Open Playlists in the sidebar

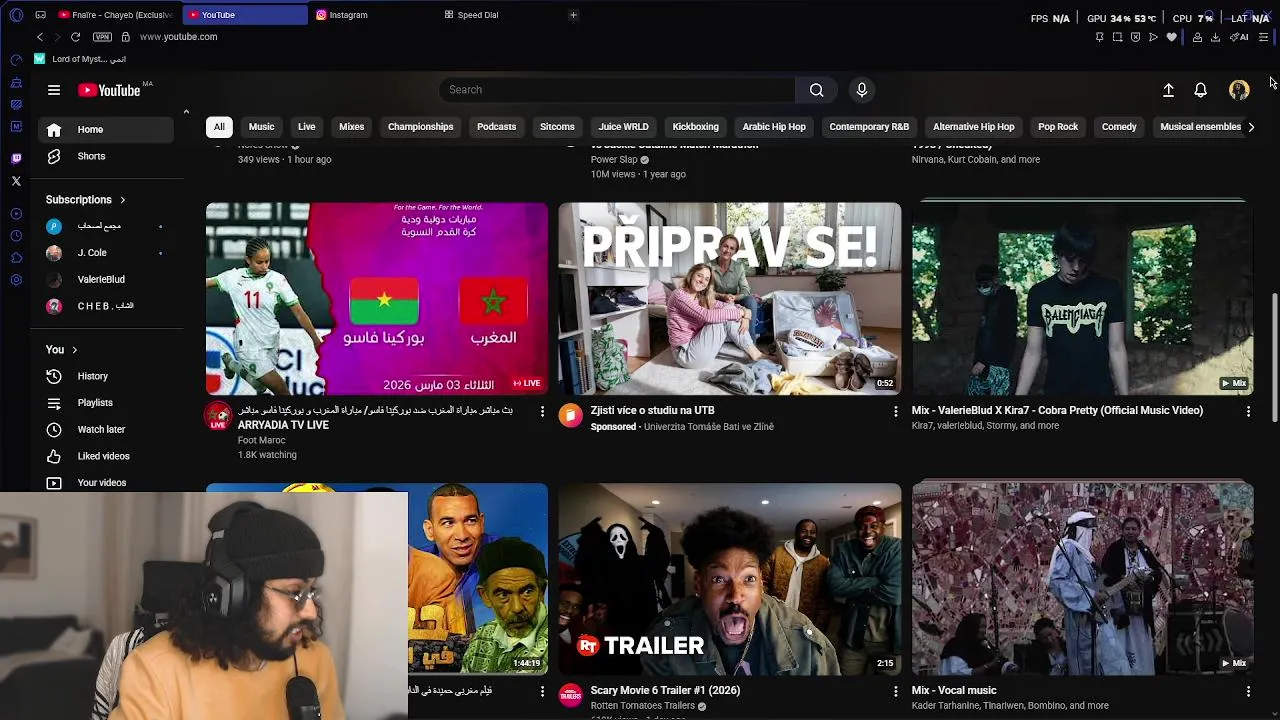(x=106, y=403)
